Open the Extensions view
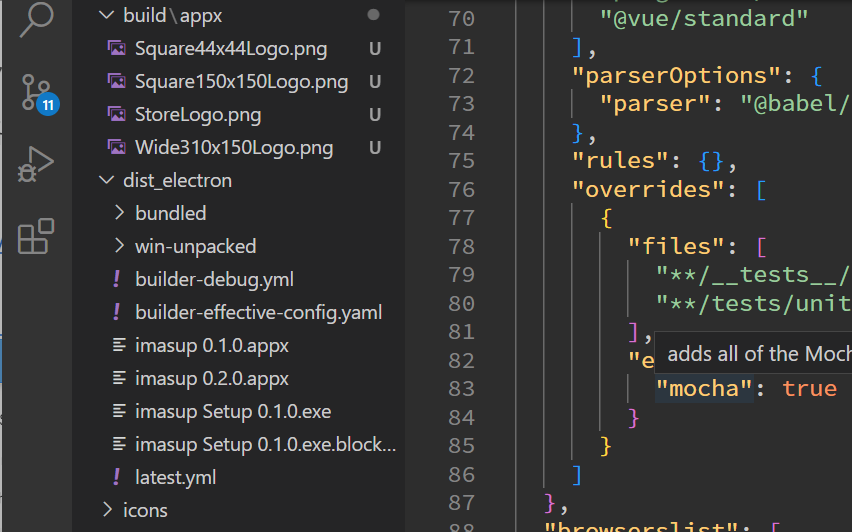The height and width of the screenshot is (532, 852). coord(36,236)
